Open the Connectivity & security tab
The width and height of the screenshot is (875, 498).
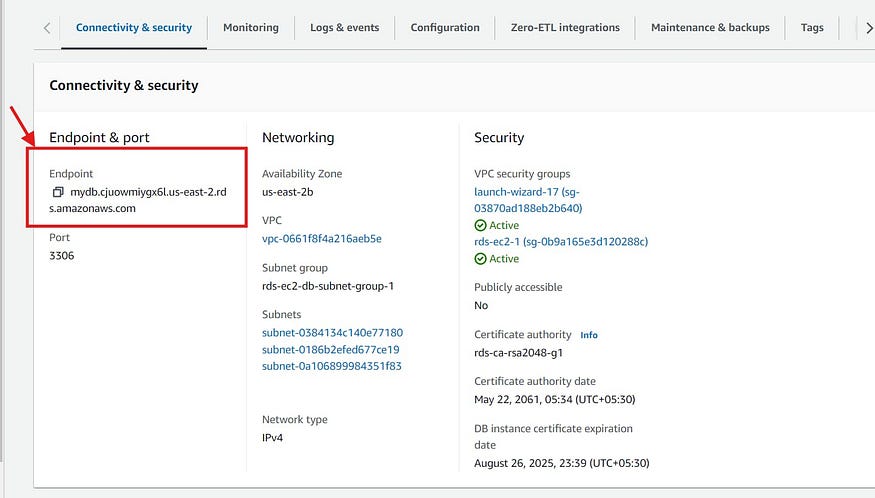point(134,27)
